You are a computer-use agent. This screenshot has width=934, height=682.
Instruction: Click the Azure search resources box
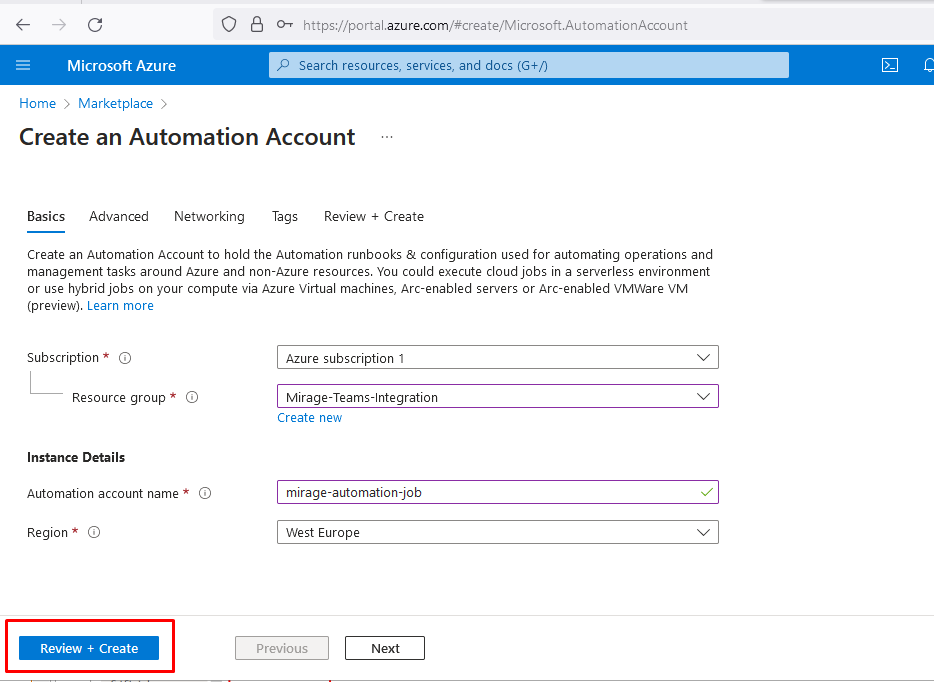(529, 65)
